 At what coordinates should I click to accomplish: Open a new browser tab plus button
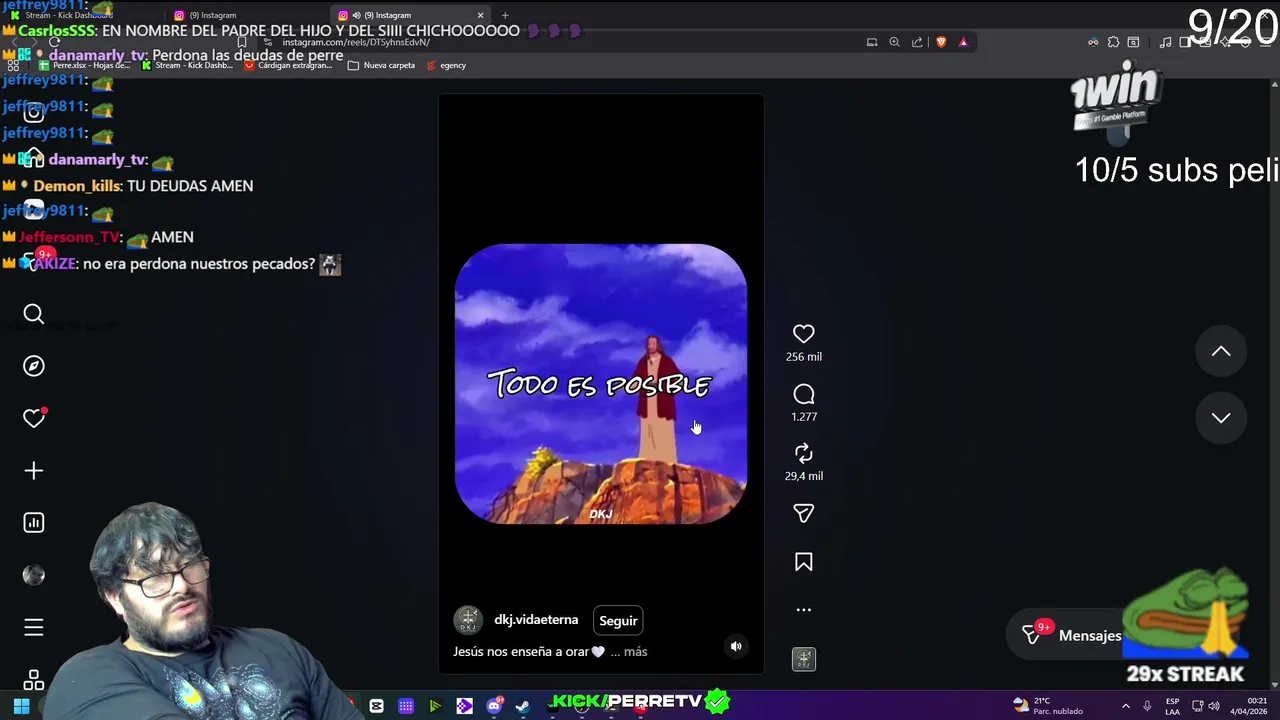coord(505,15)
